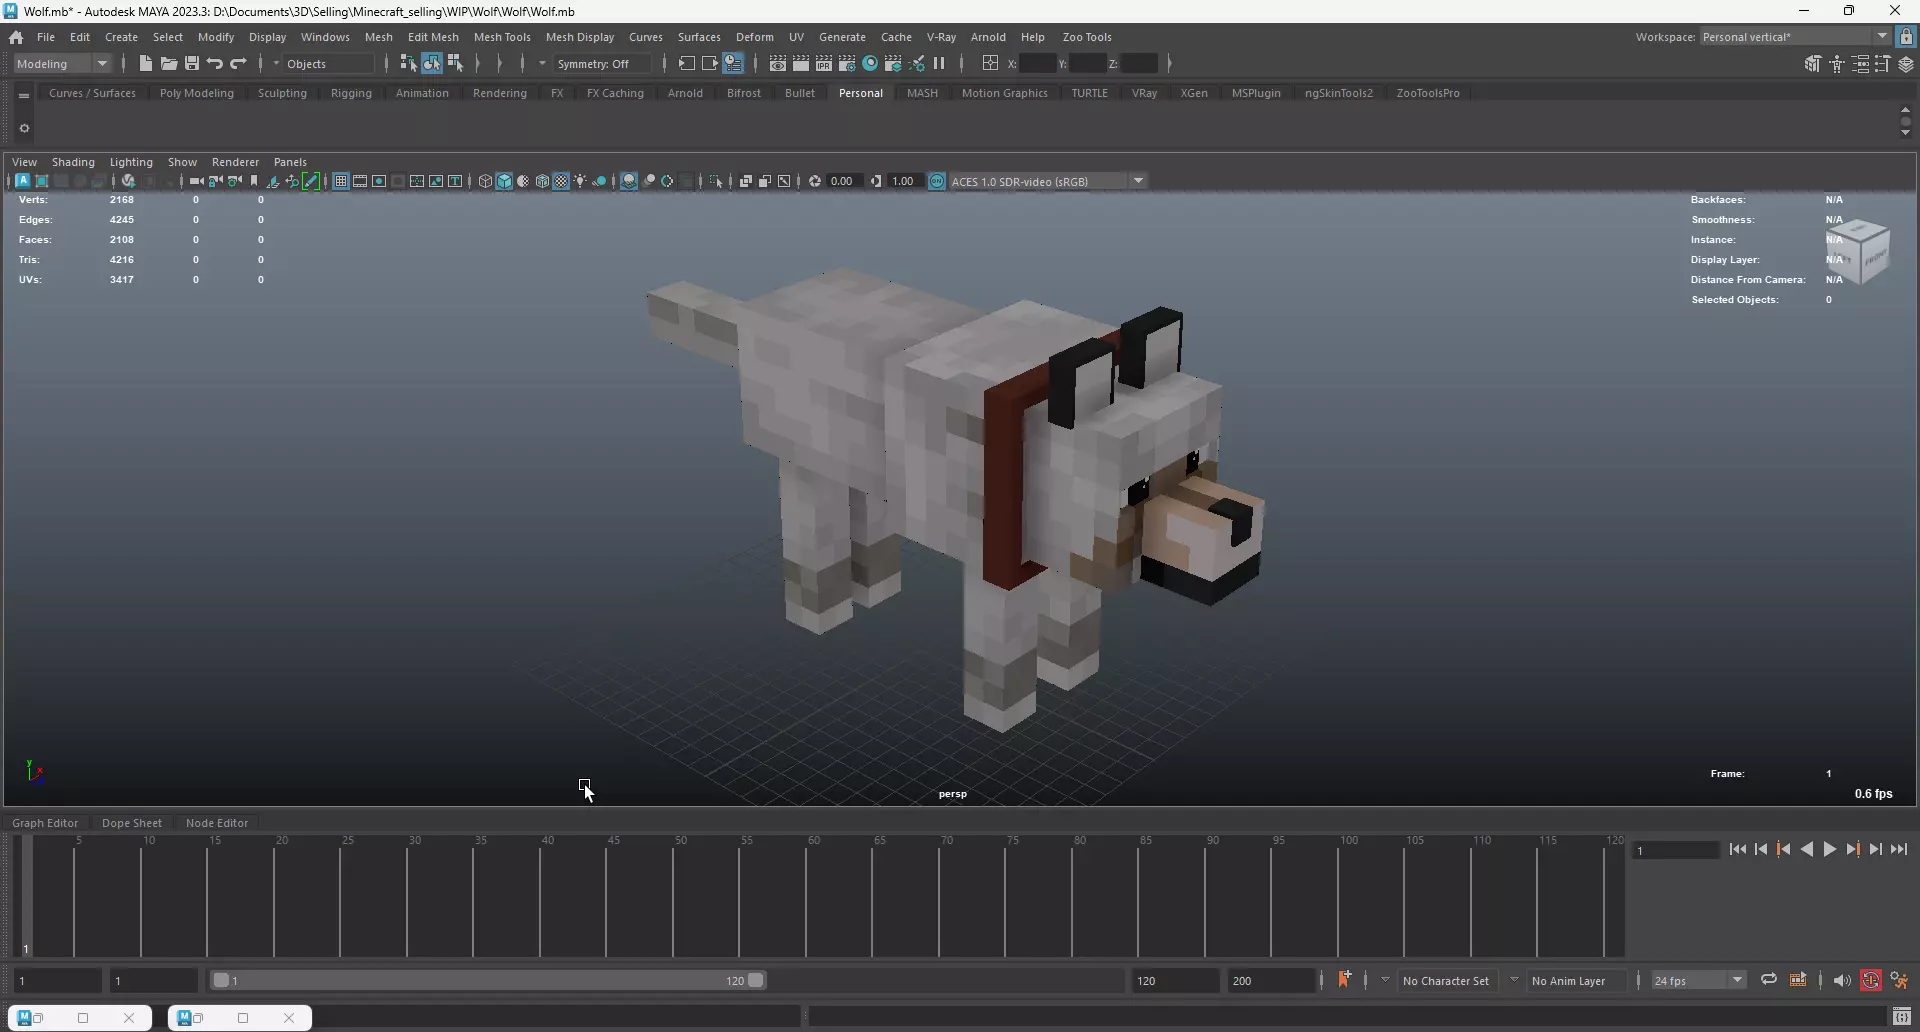Click the viewport gamma value field 1.00
This screenshot has height=1032, width=1920.
coord(904,181)
